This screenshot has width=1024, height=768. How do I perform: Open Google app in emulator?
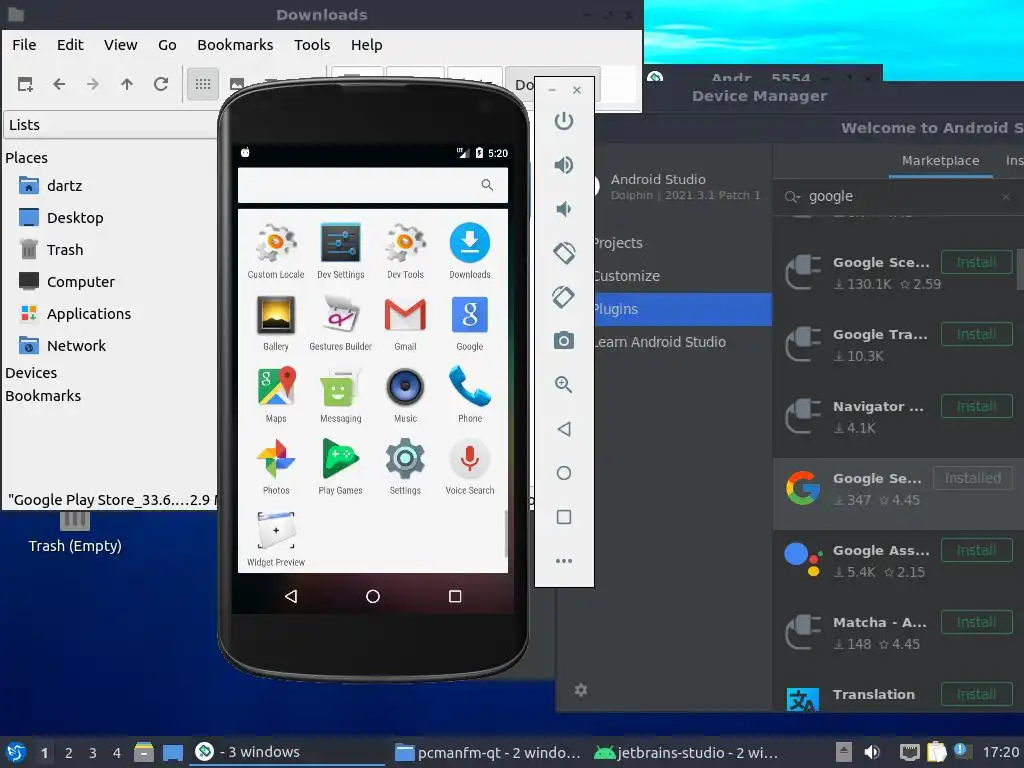coord(470,323)
